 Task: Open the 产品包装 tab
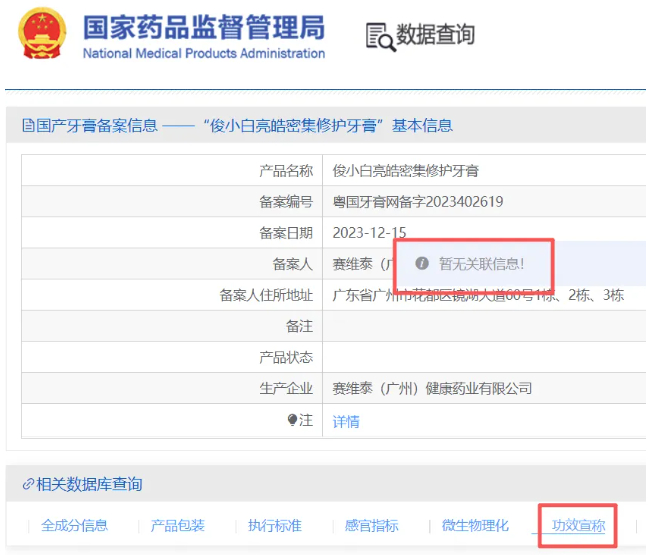(x=177, y=525)
